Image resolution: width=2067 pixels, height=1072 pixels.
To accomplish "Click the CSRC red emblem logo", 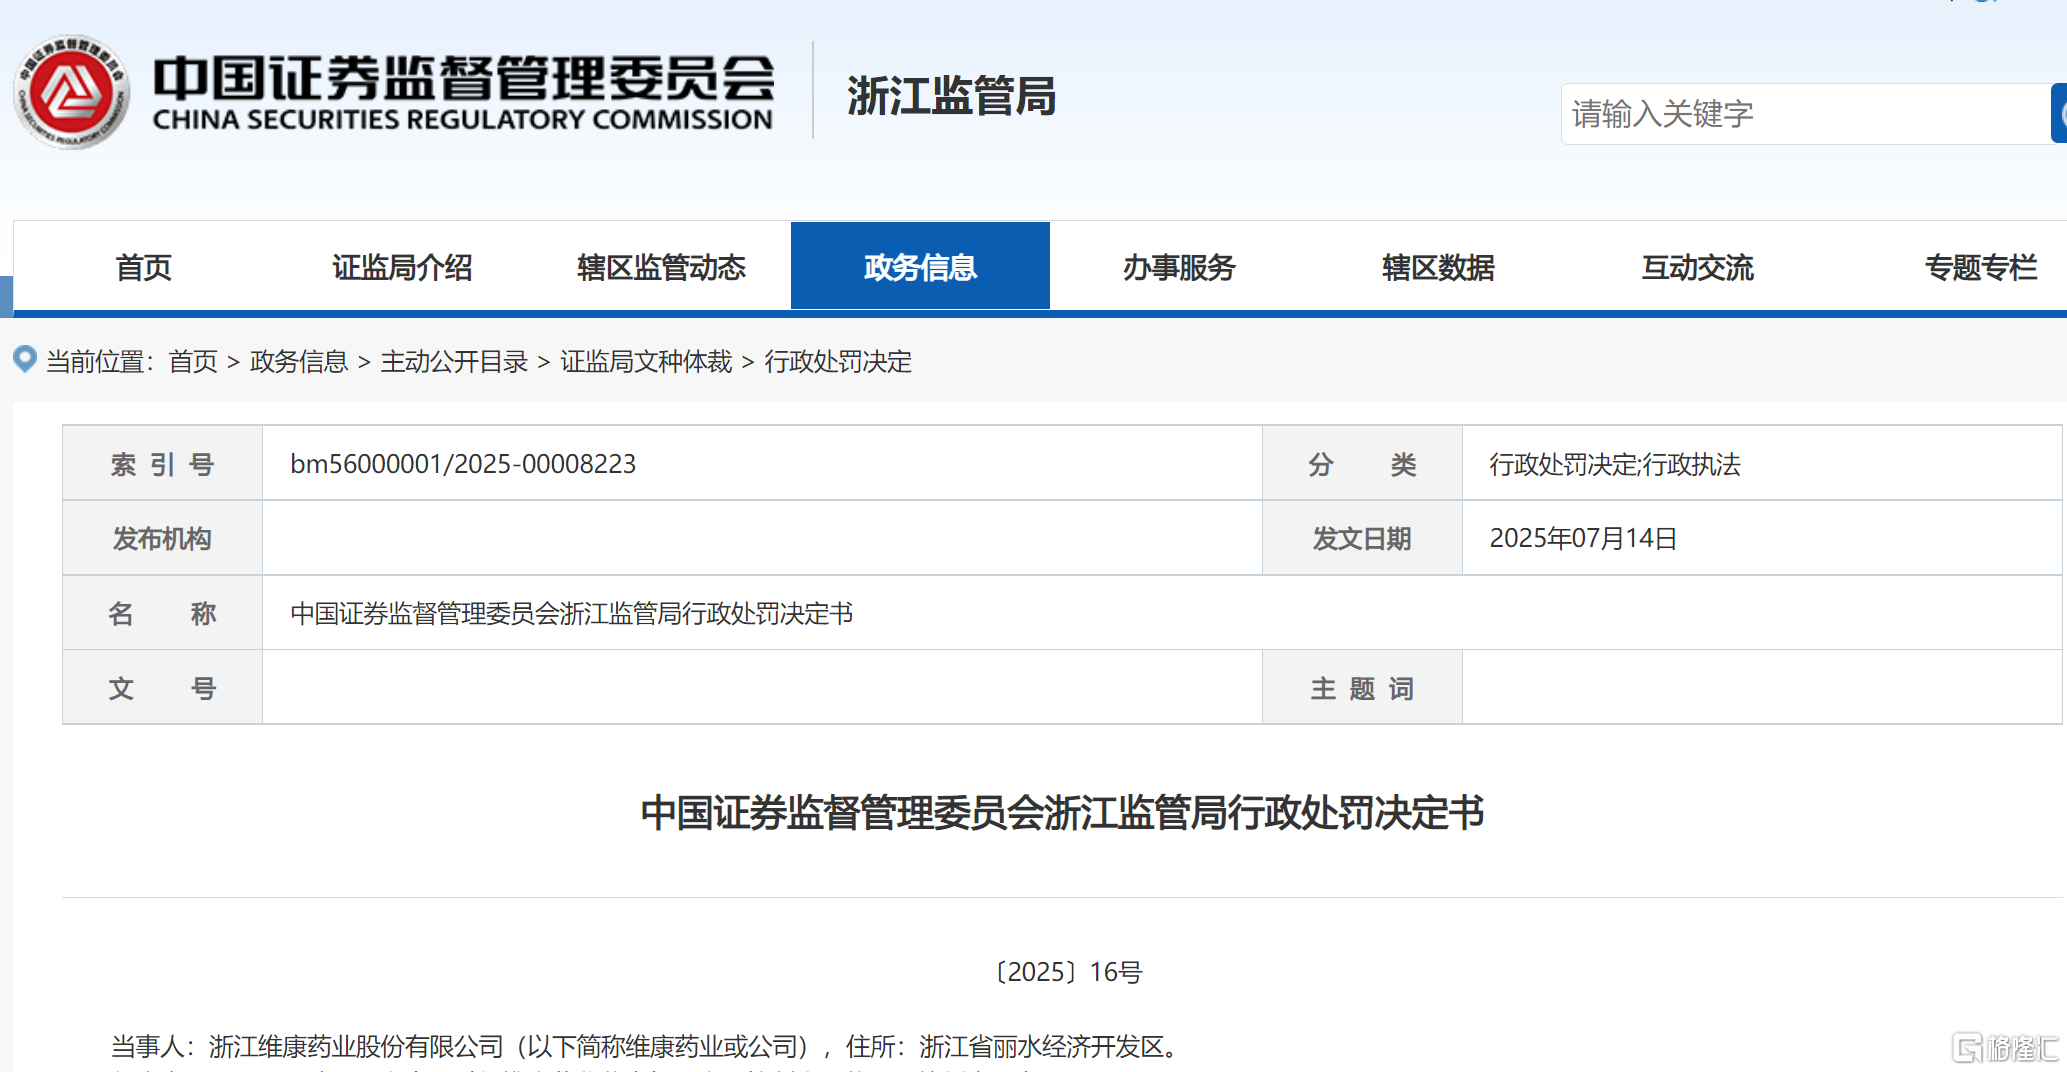I will [x=72, y=92].
